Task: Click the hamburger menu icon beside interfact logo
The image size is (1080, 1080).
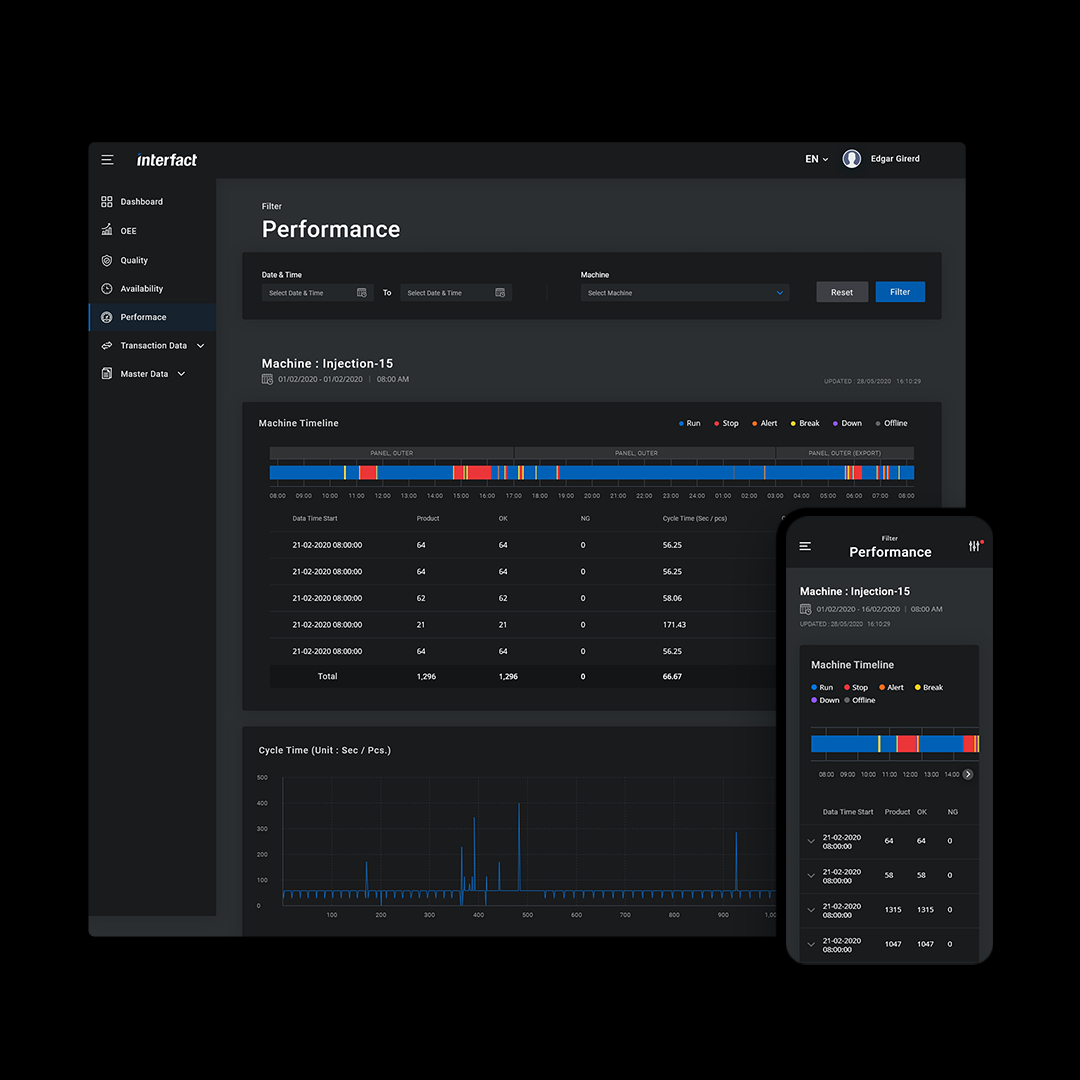Action: 107,160
